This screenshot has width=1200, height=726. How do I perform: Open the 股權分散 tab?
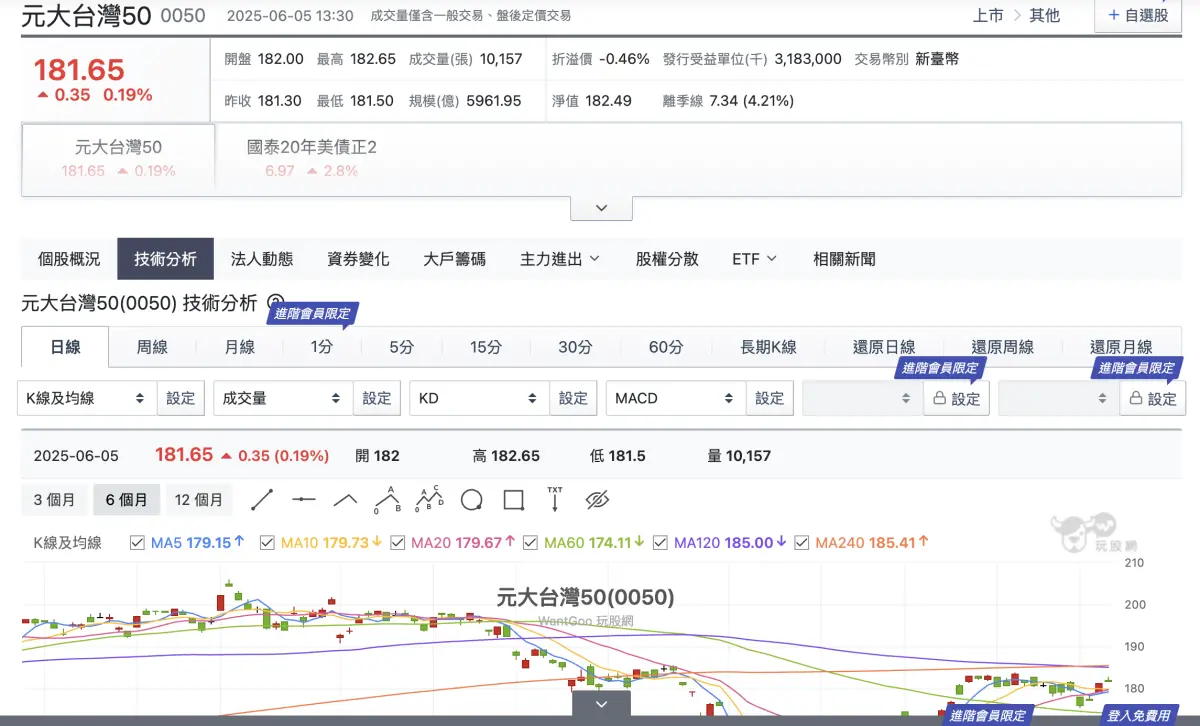667,259
